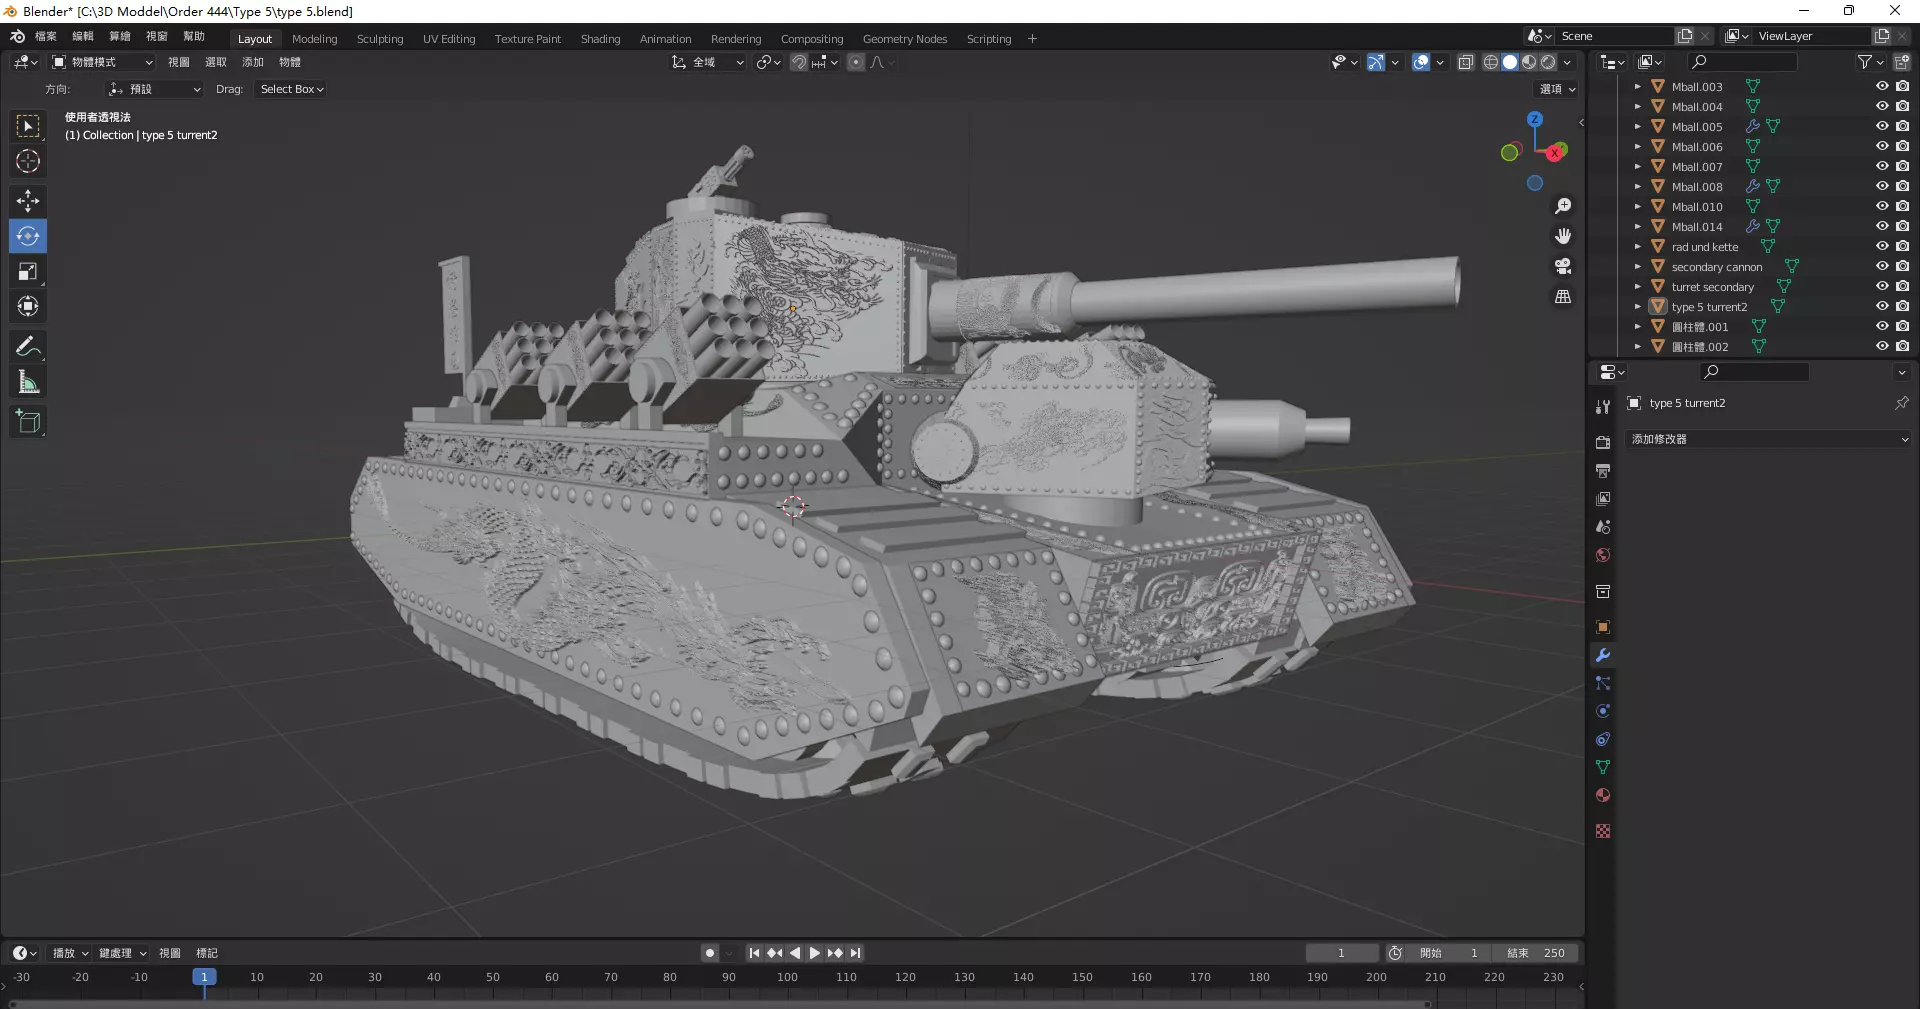The height and width of the screenshot is (1009, 1920).
Task: Pick the Rotate tool
Action: click(28, 236)
